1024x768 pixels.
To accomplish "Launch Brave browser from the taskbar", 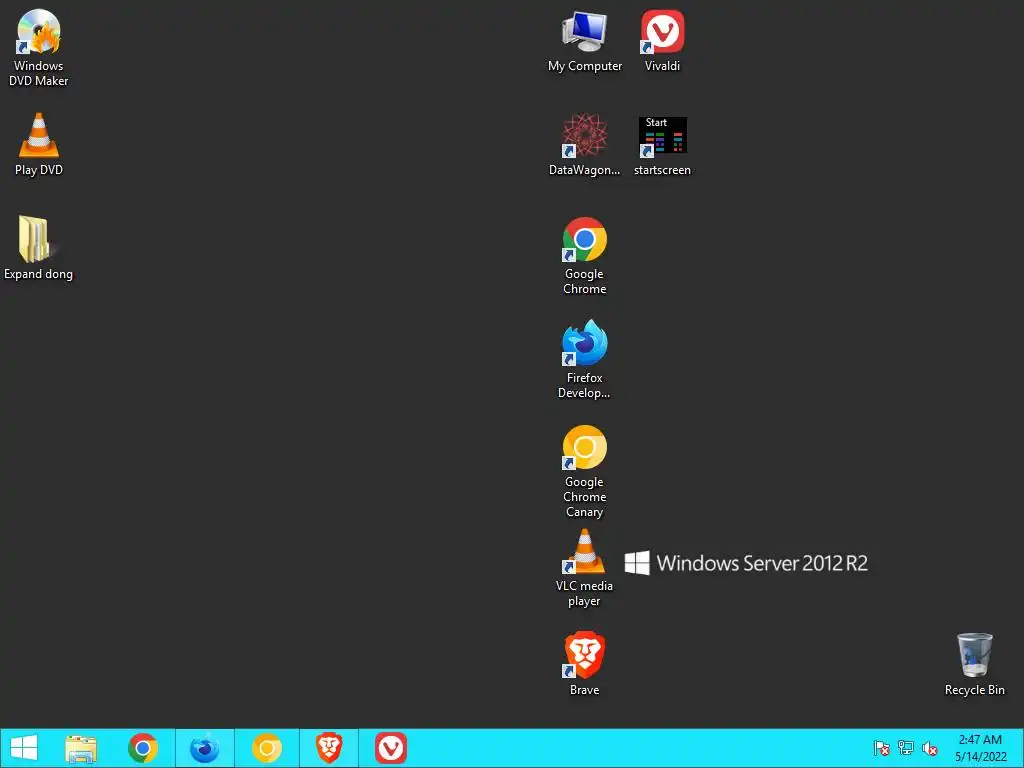I will (329, 748).
